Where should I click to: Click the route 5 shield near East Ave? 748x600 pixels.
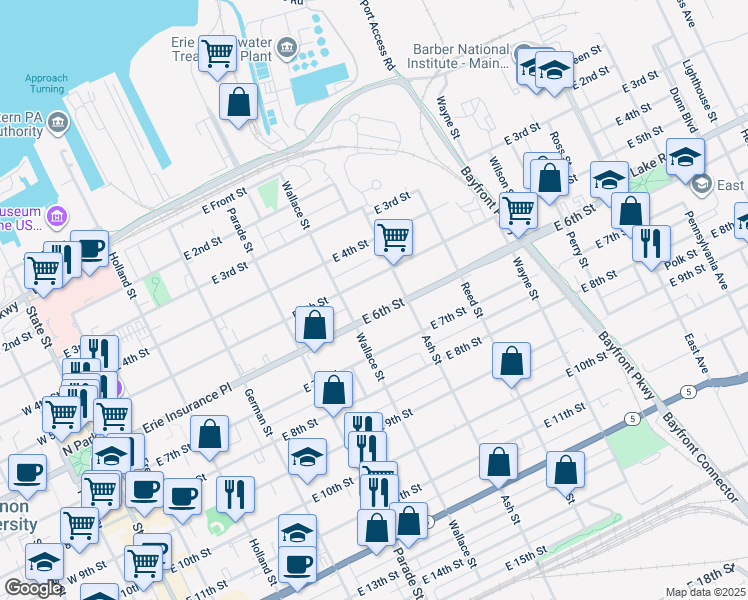[x=688, y=392]
